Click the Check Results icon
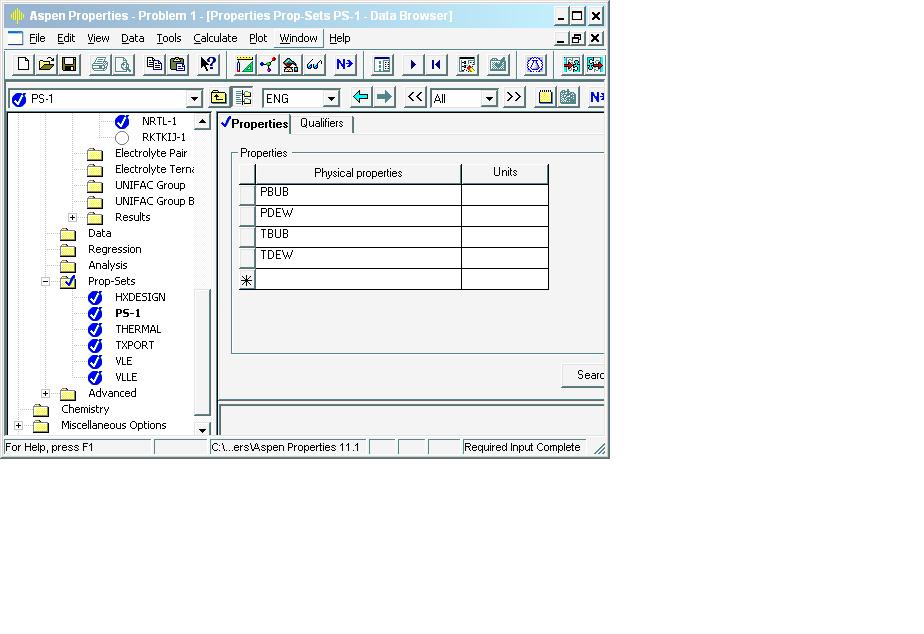This screenshot has width=924, height=634. click(x=467, y=64)
